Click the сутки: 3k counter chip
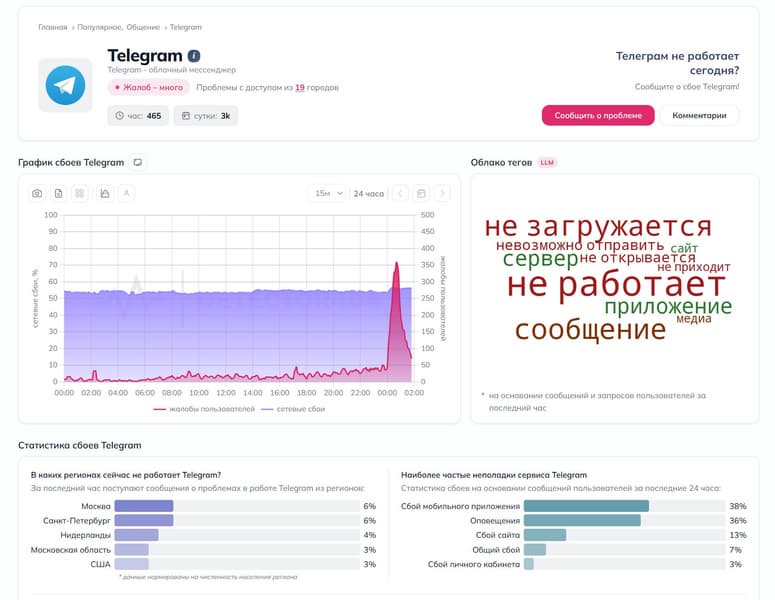The height and width of the screenshot is (600, 775). click(206, 116)
